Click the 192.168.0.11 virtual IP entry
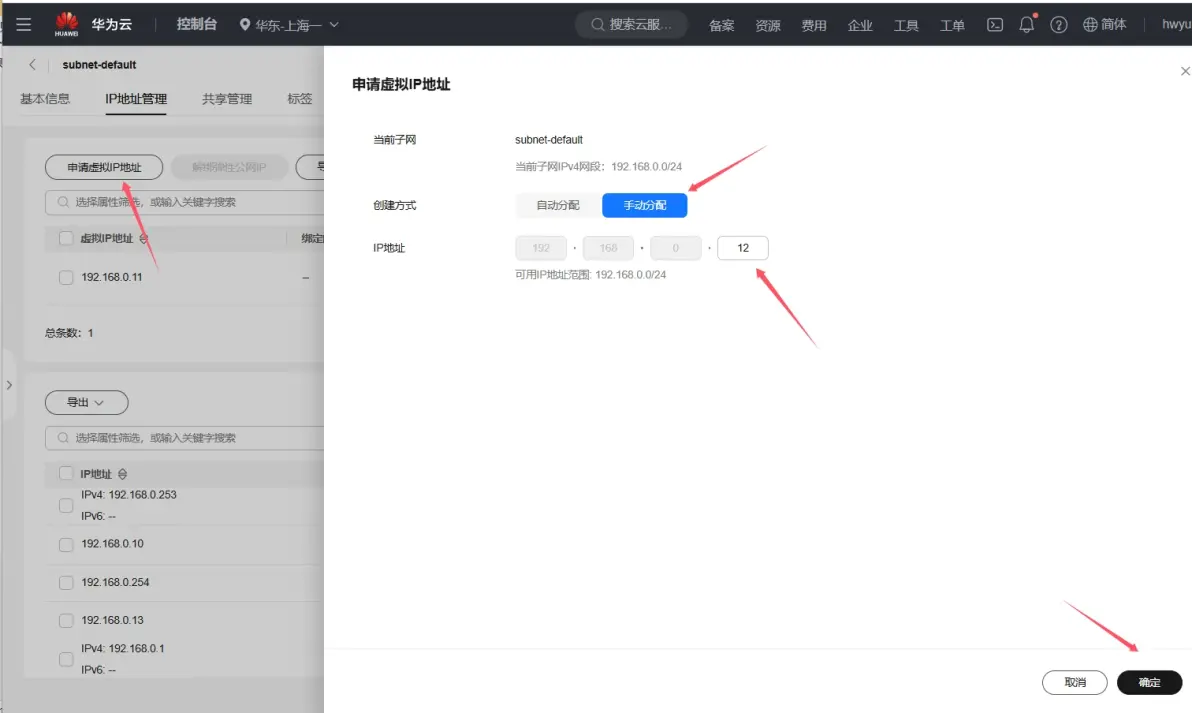This screenshot has height=713, width=1192. (112, 277)
